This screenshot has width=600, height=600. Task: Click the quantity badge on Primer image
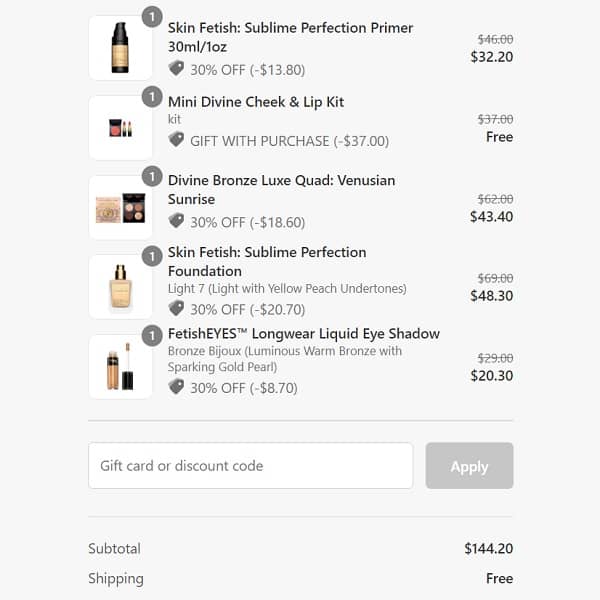tap(152, 17)
